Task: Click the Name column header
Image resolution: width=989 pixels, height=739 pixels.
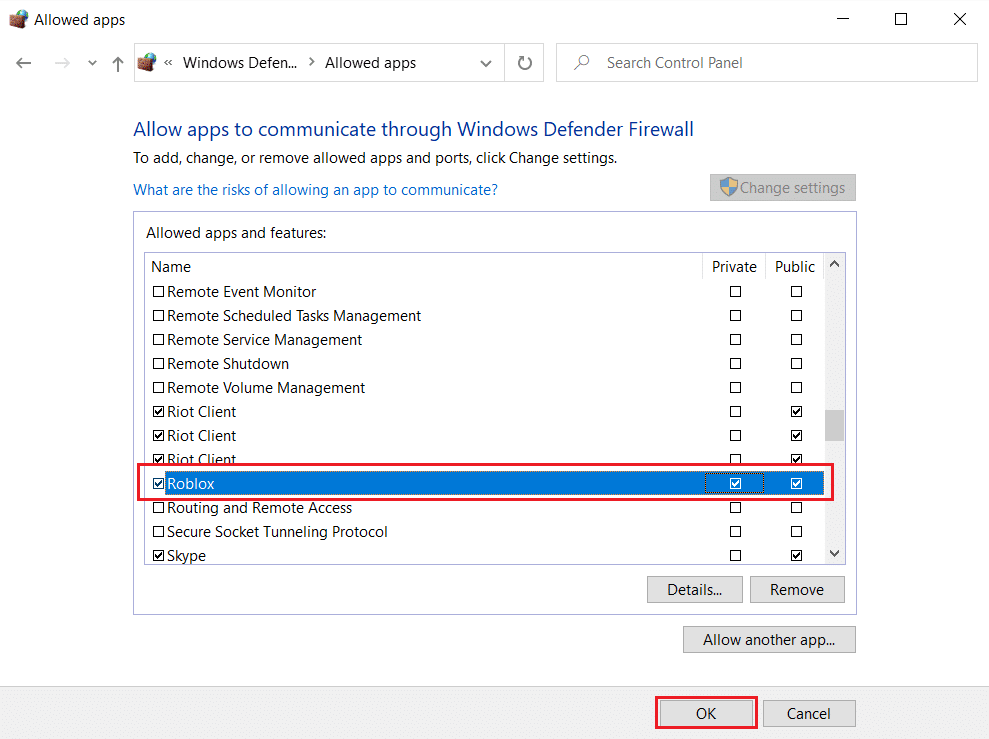Action: (x=171, y=266)
